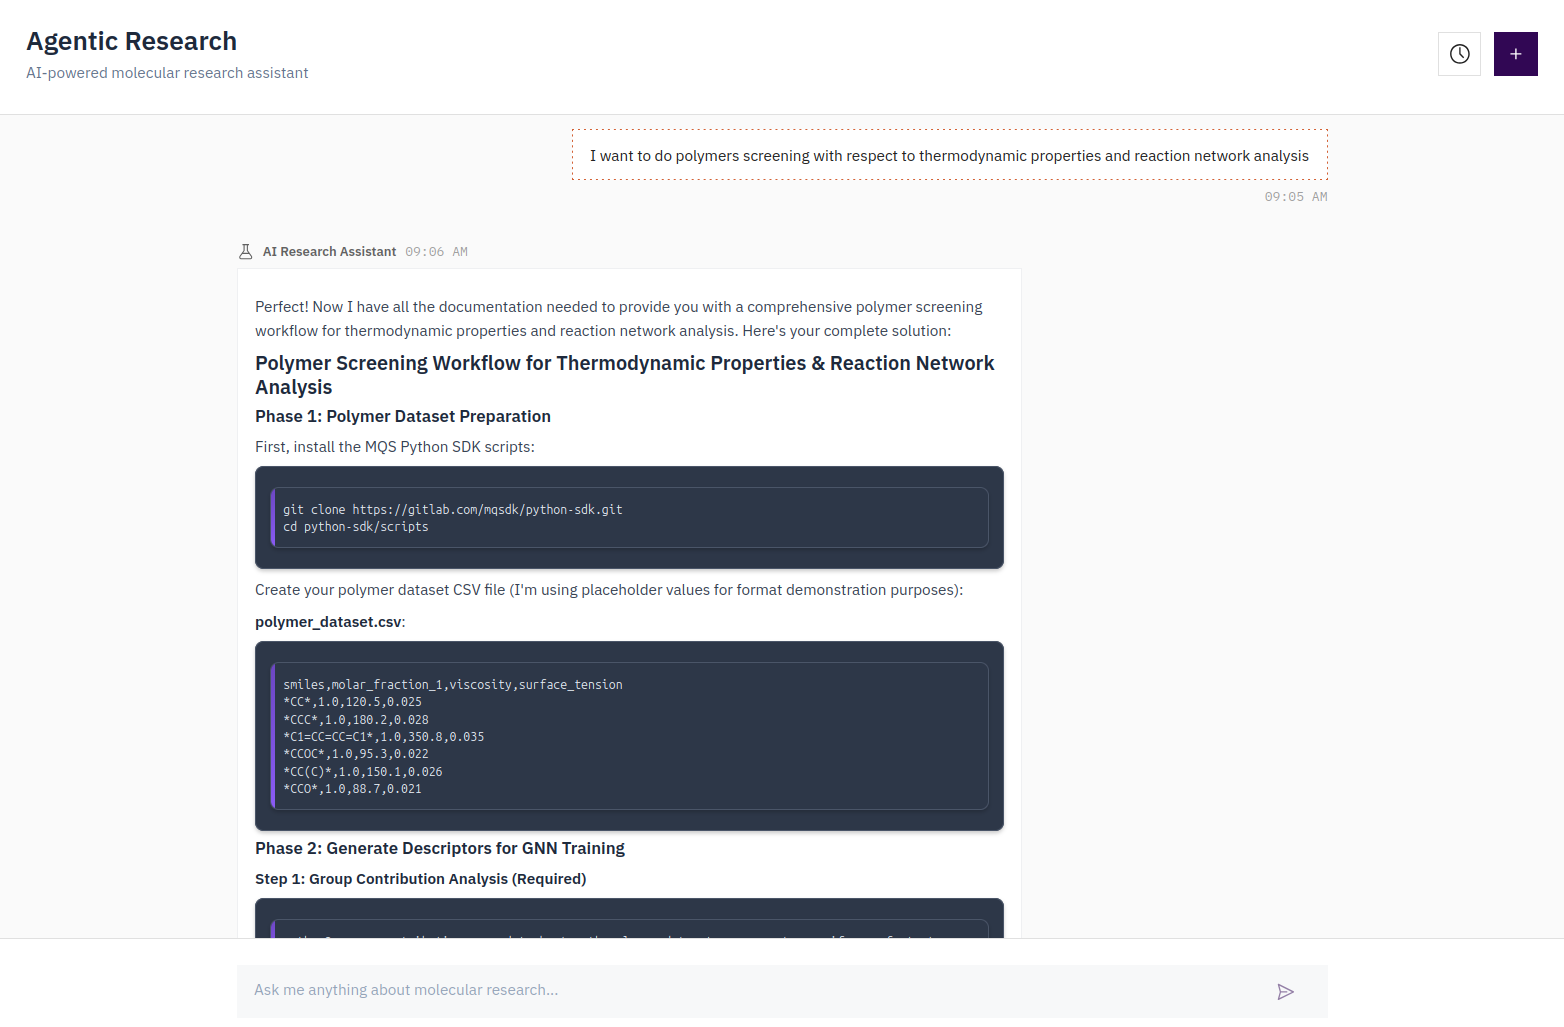Click the 'polymer_dataset.csv' label
The image size is (1564, 1027).
pos(330,622)
